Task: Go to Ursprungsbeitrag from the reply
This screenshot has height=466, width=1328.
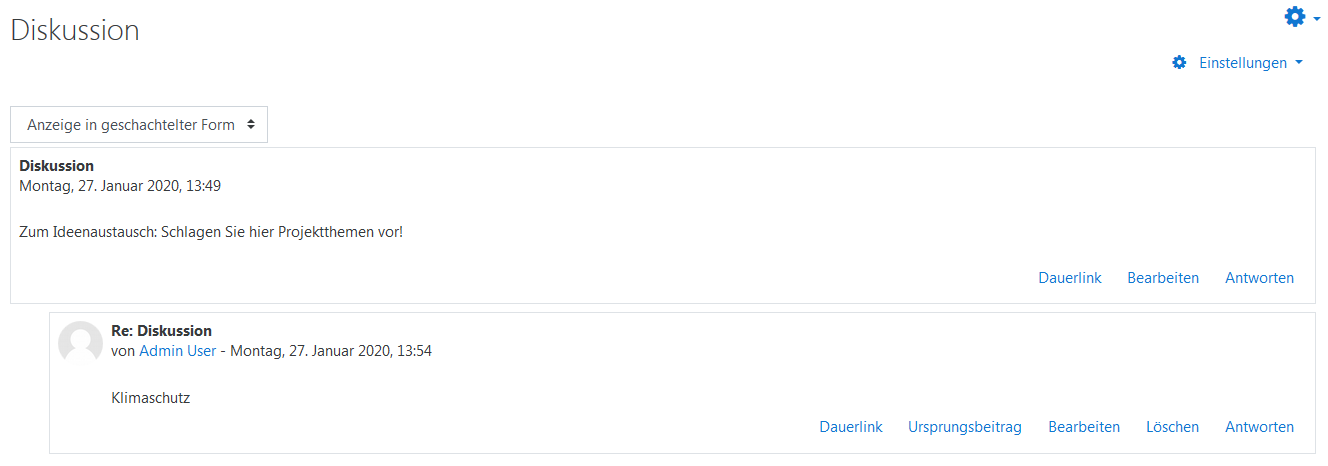Action: click(x=965, y=427)
